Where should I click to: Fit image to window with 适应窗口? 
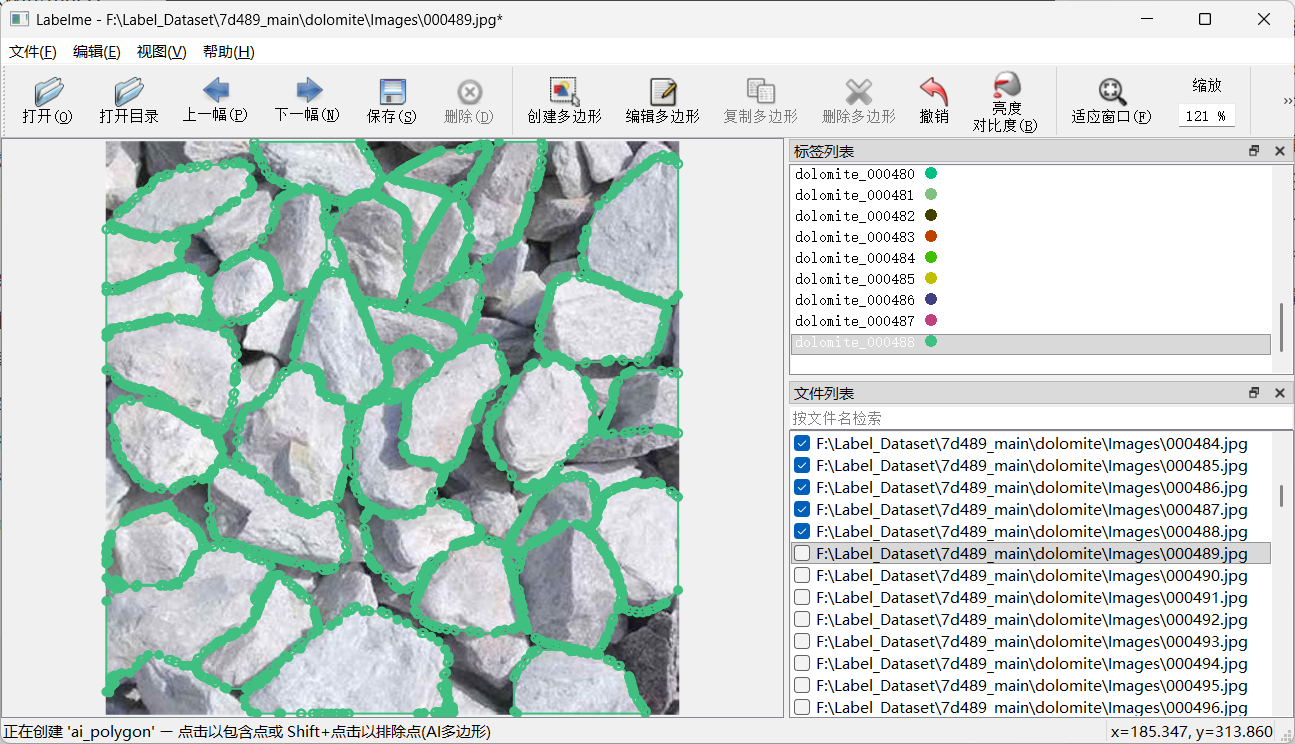click(x=1113, y=100)
